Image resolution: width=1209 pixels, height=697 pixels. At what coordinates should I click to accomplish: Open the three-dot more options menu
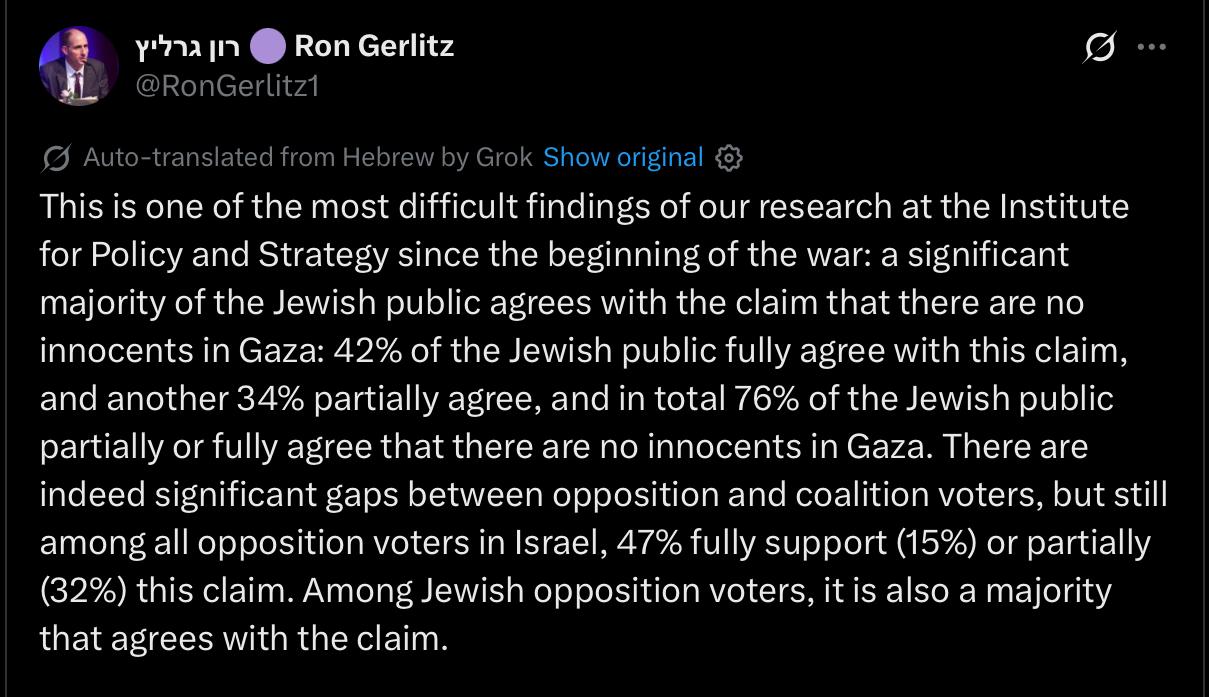coord(1151,47)
